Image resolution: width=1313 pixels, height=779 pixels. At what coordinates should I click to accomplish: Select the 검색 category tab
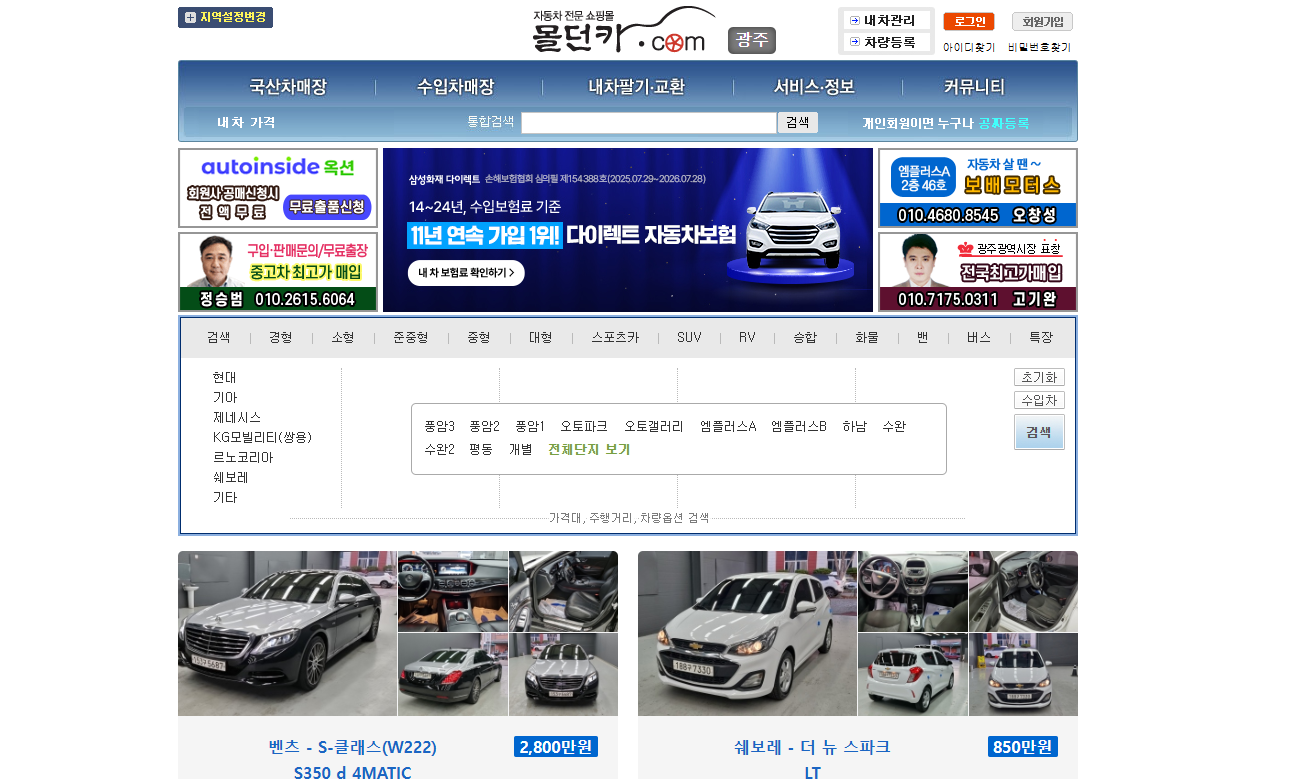[218, 338]
